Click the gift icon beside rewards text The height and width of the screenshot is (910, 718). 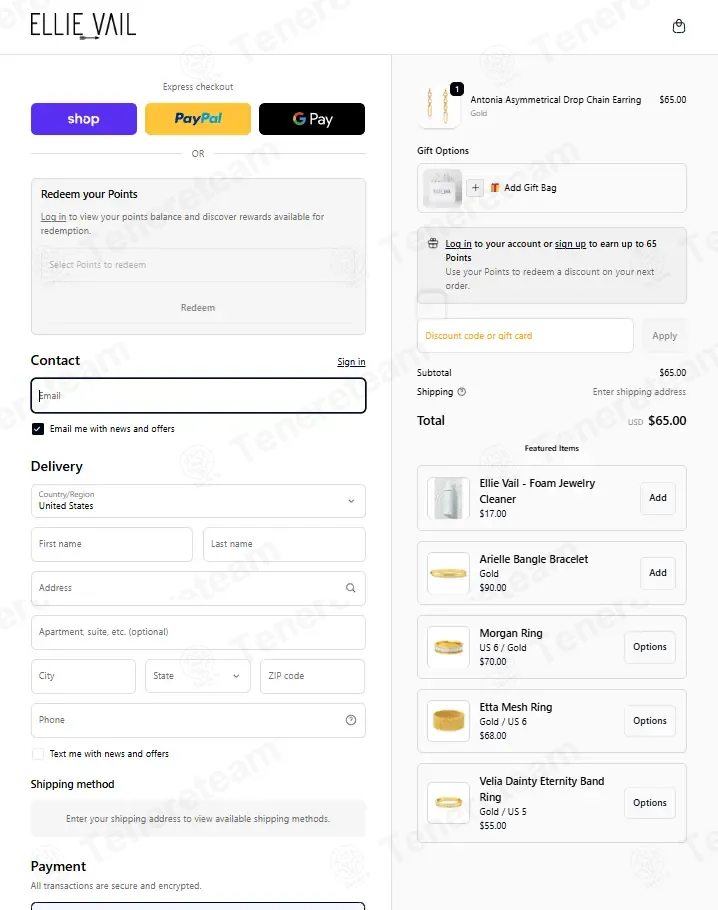pos(433,244)
